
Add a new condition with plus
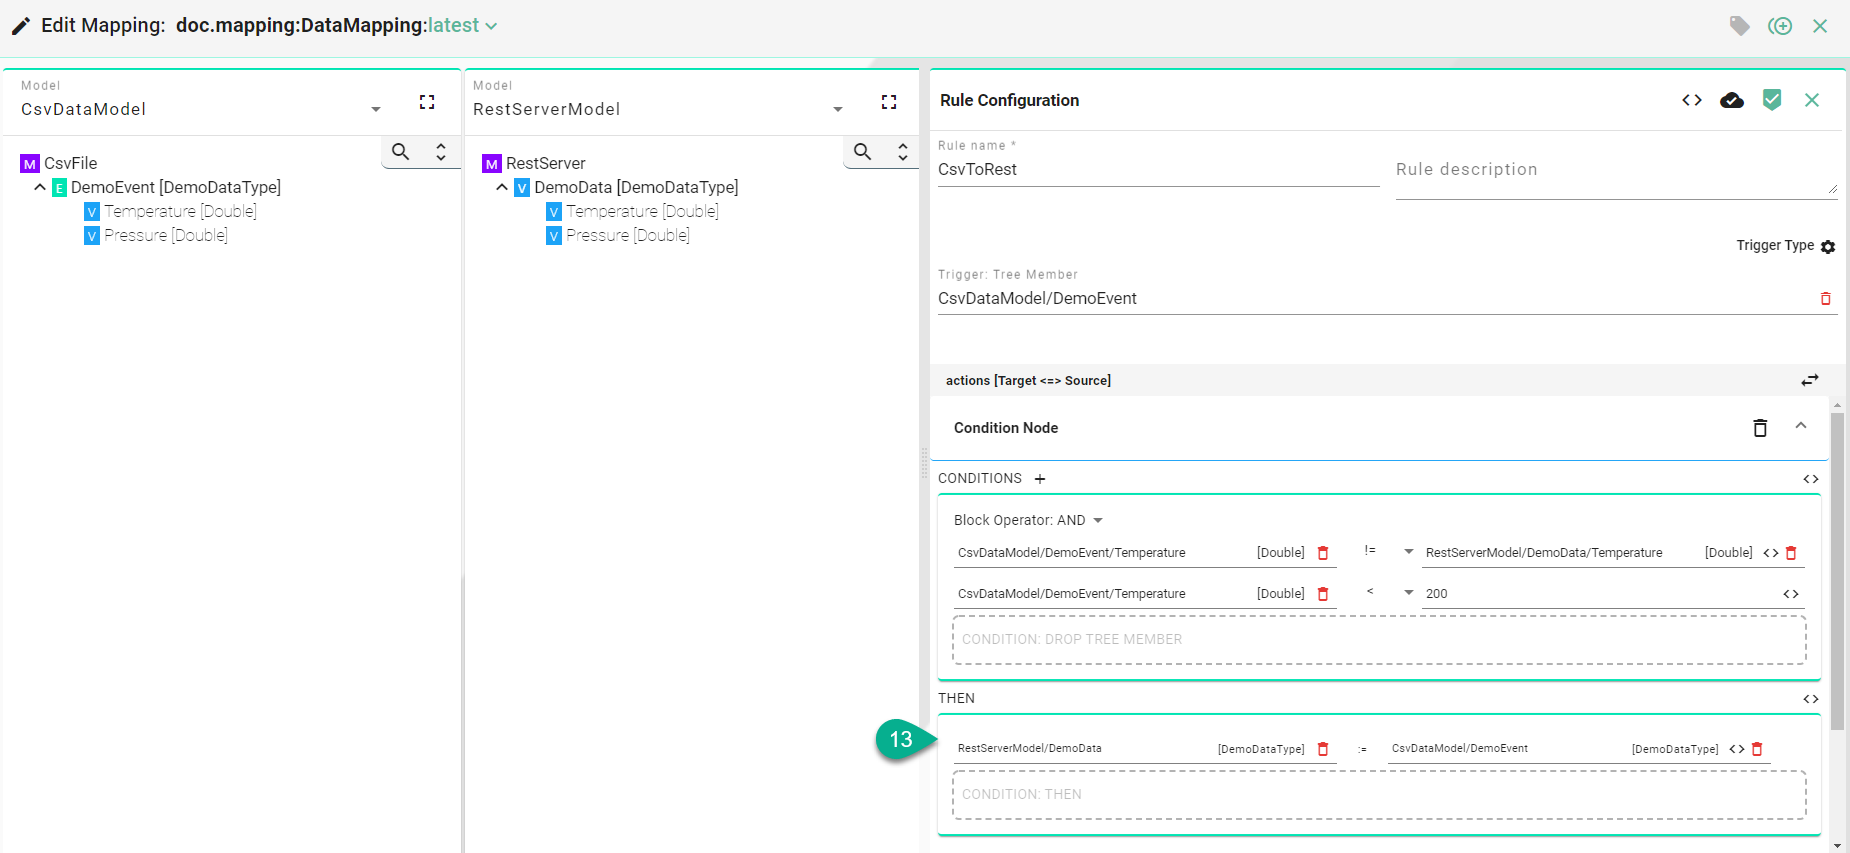tap(1040, 479)
